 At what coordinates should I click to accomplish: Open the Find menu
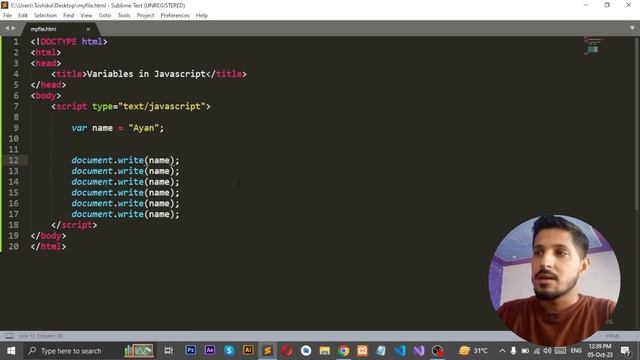click(x=69, y=16)
